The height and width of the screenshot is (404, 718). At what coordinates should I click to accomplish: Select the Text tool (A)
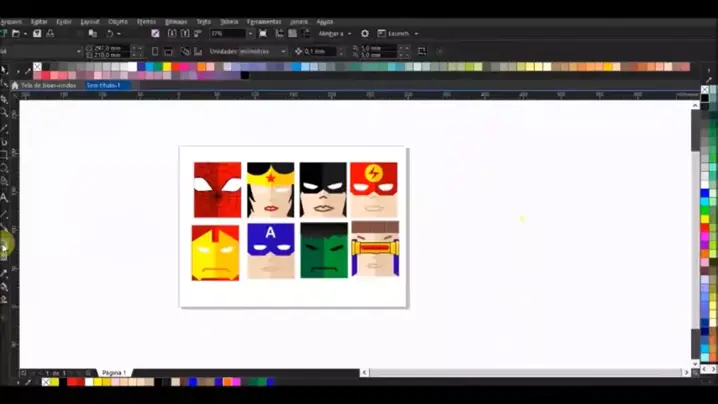tap(4, 197)
